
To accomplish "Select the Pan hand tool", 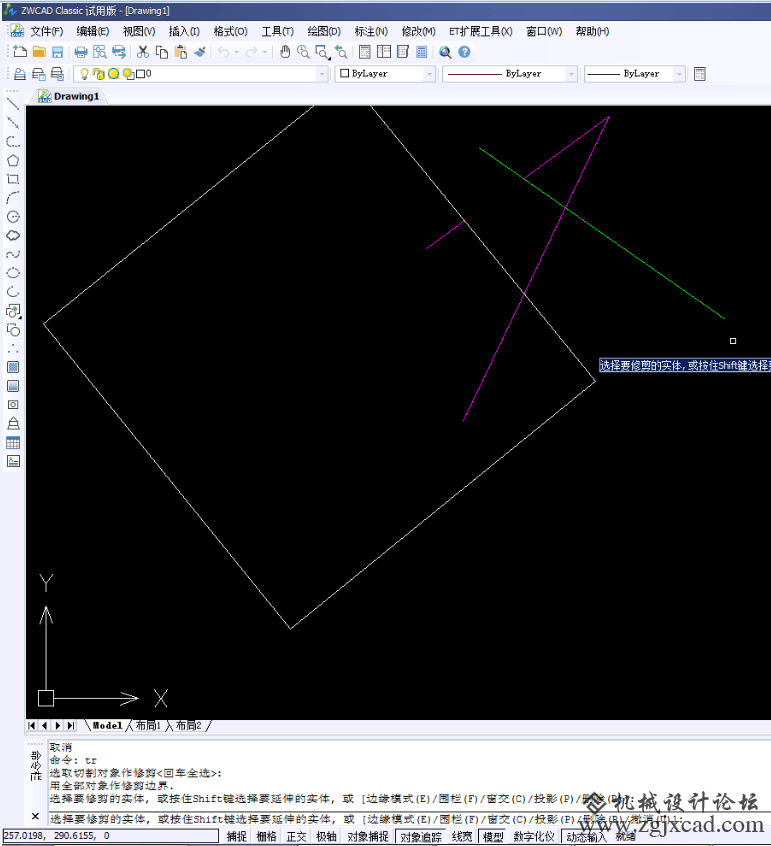I will [285, 52].
